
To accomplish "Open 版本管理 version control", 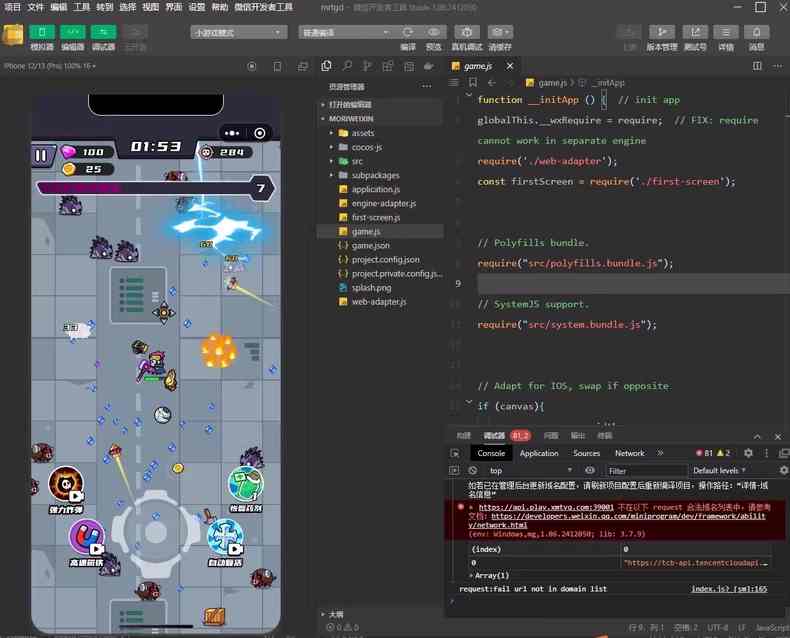I will coord(661,32).
